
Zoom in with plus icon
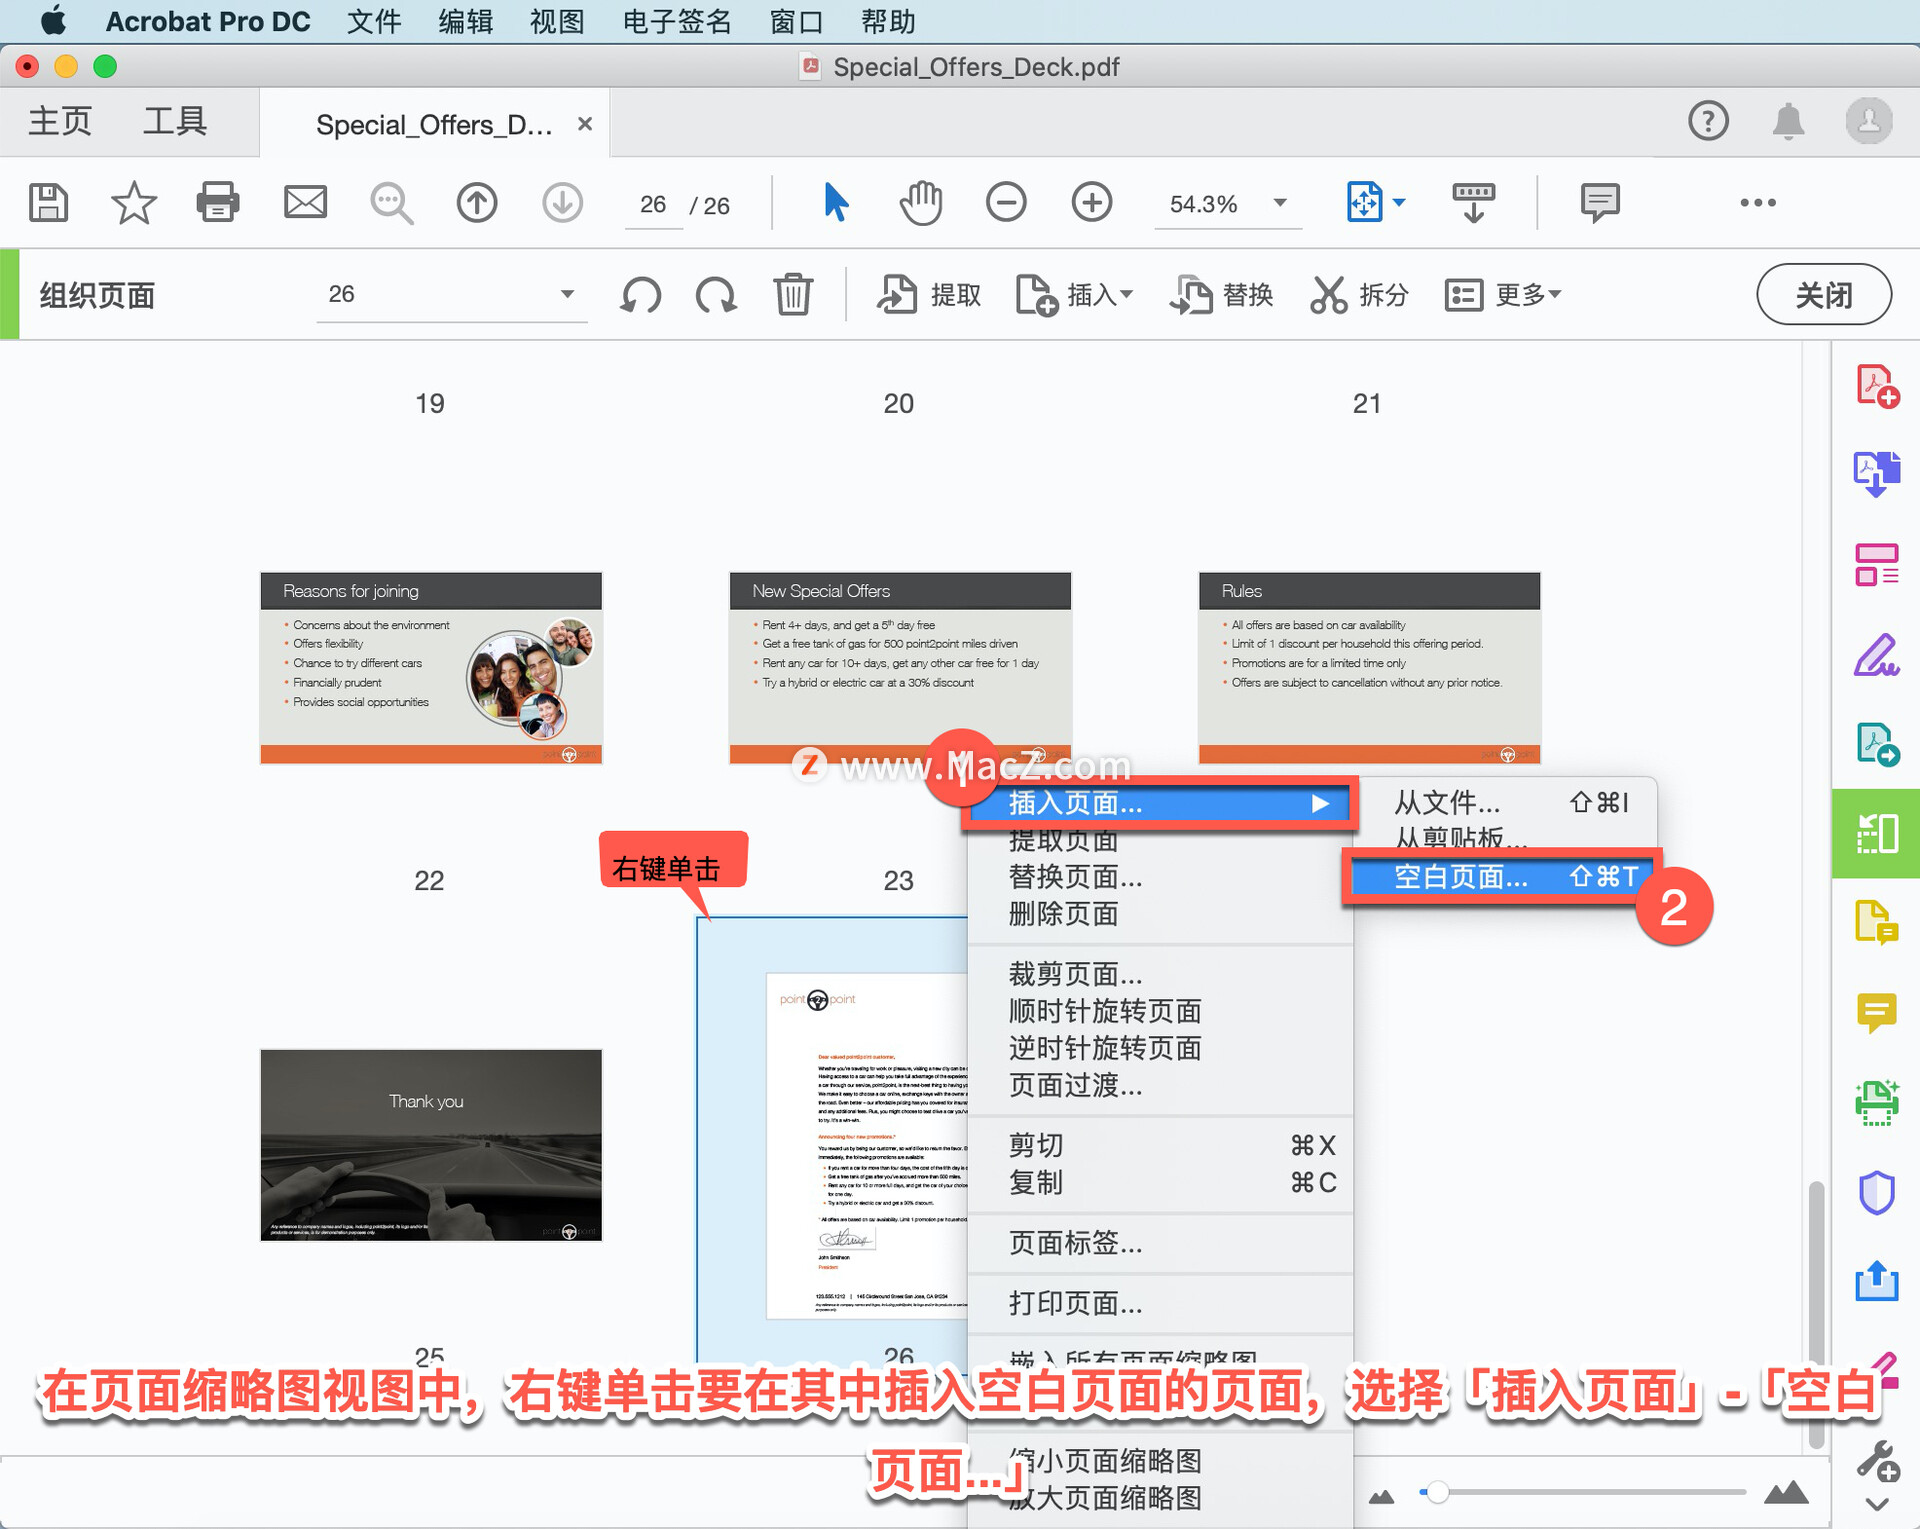[x=1092, y=203]
